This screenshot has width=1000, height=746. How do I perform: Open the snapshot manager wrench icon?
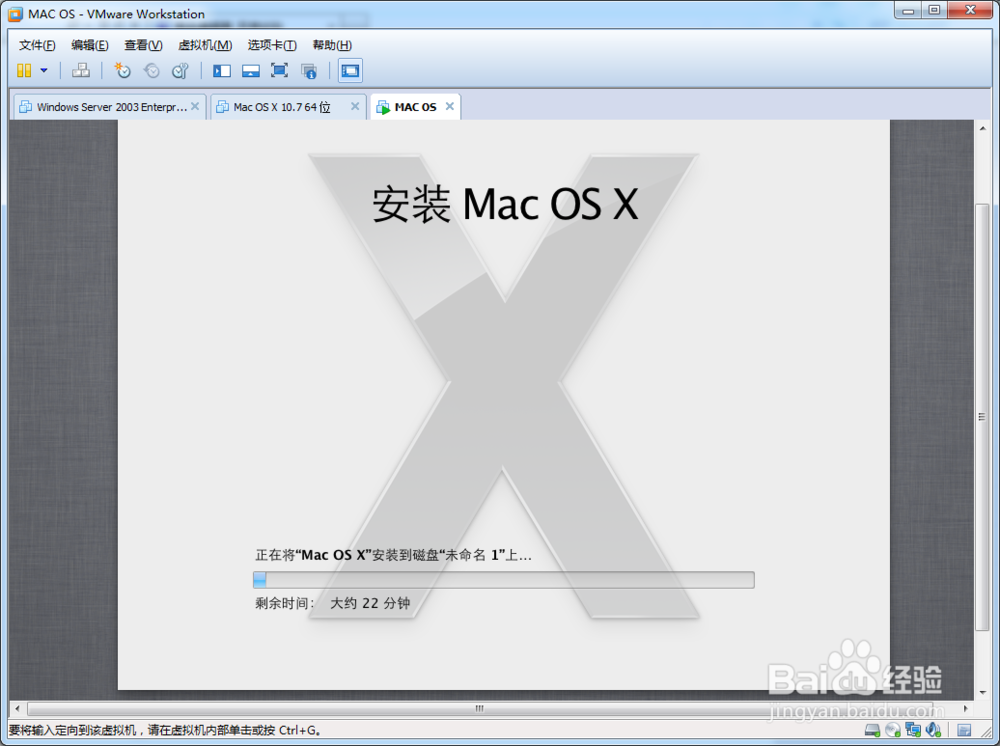click(x=180, y=70)
